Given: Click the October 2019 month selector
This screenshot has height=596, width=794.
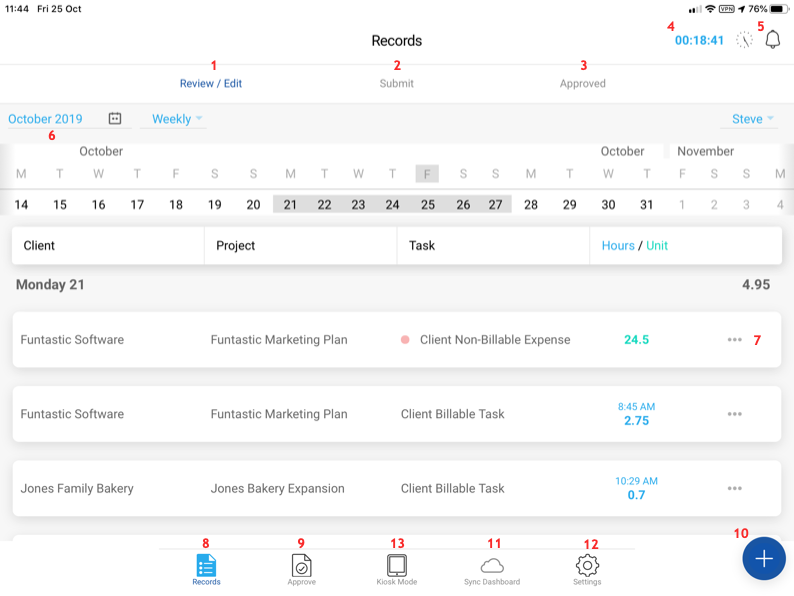Looking at the screenshot, I should pos(45,118).
